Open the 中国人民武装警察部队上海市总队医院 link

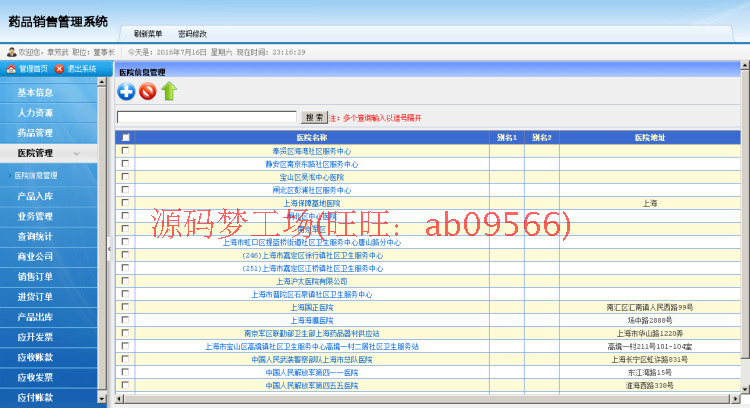(x=312, y=359)
